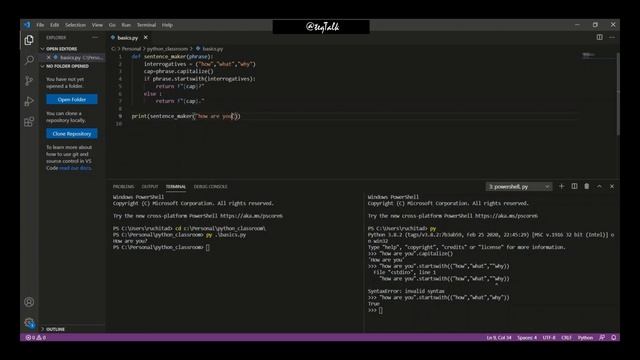Focus the right Python REPL prompt

(380, 310)
